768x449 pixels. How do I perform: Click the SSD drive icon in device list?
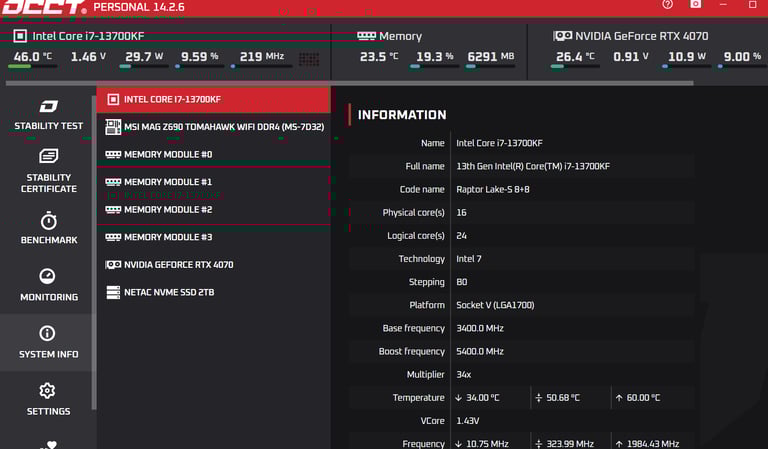[x=113, y=292]
